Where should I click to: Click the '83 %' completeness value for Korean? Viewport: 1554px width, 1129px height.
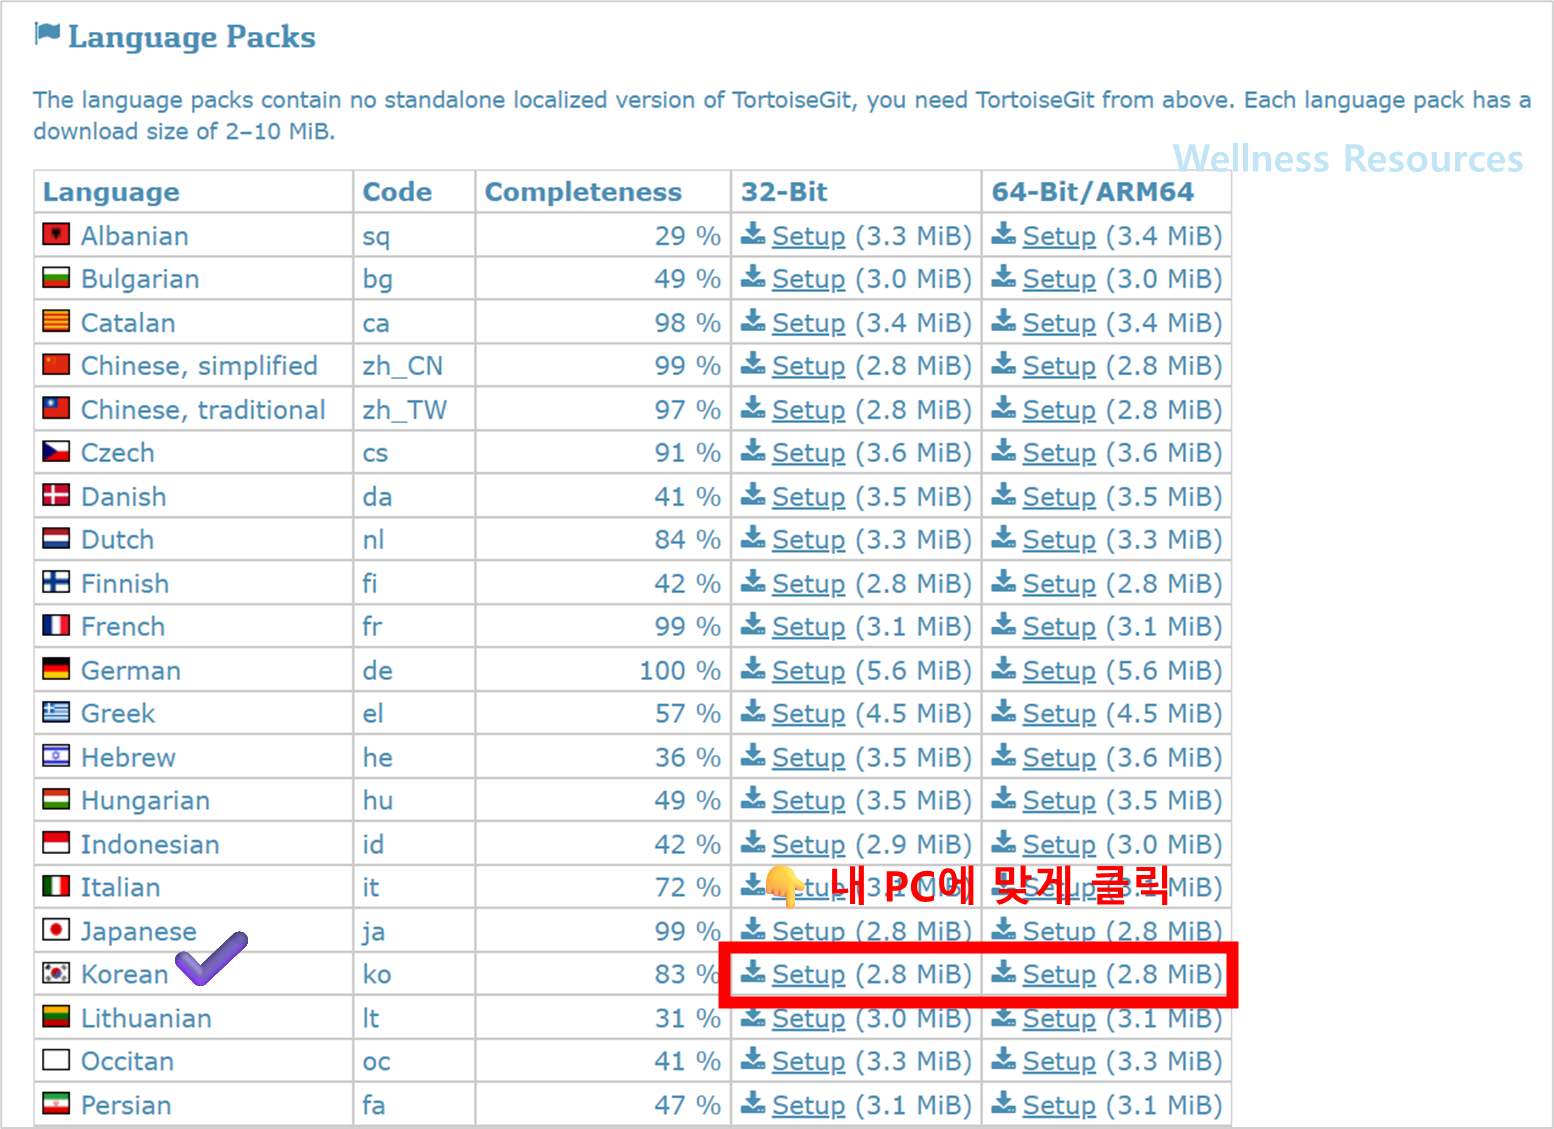point(688,974)
